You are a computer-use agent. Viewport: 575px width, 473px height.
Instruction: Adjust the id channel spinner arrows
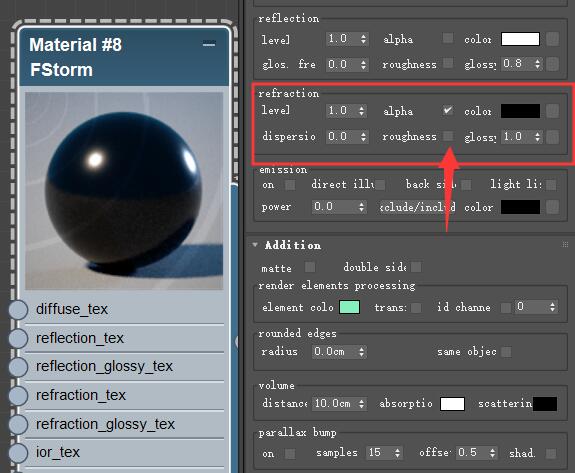tap(552, 307)
